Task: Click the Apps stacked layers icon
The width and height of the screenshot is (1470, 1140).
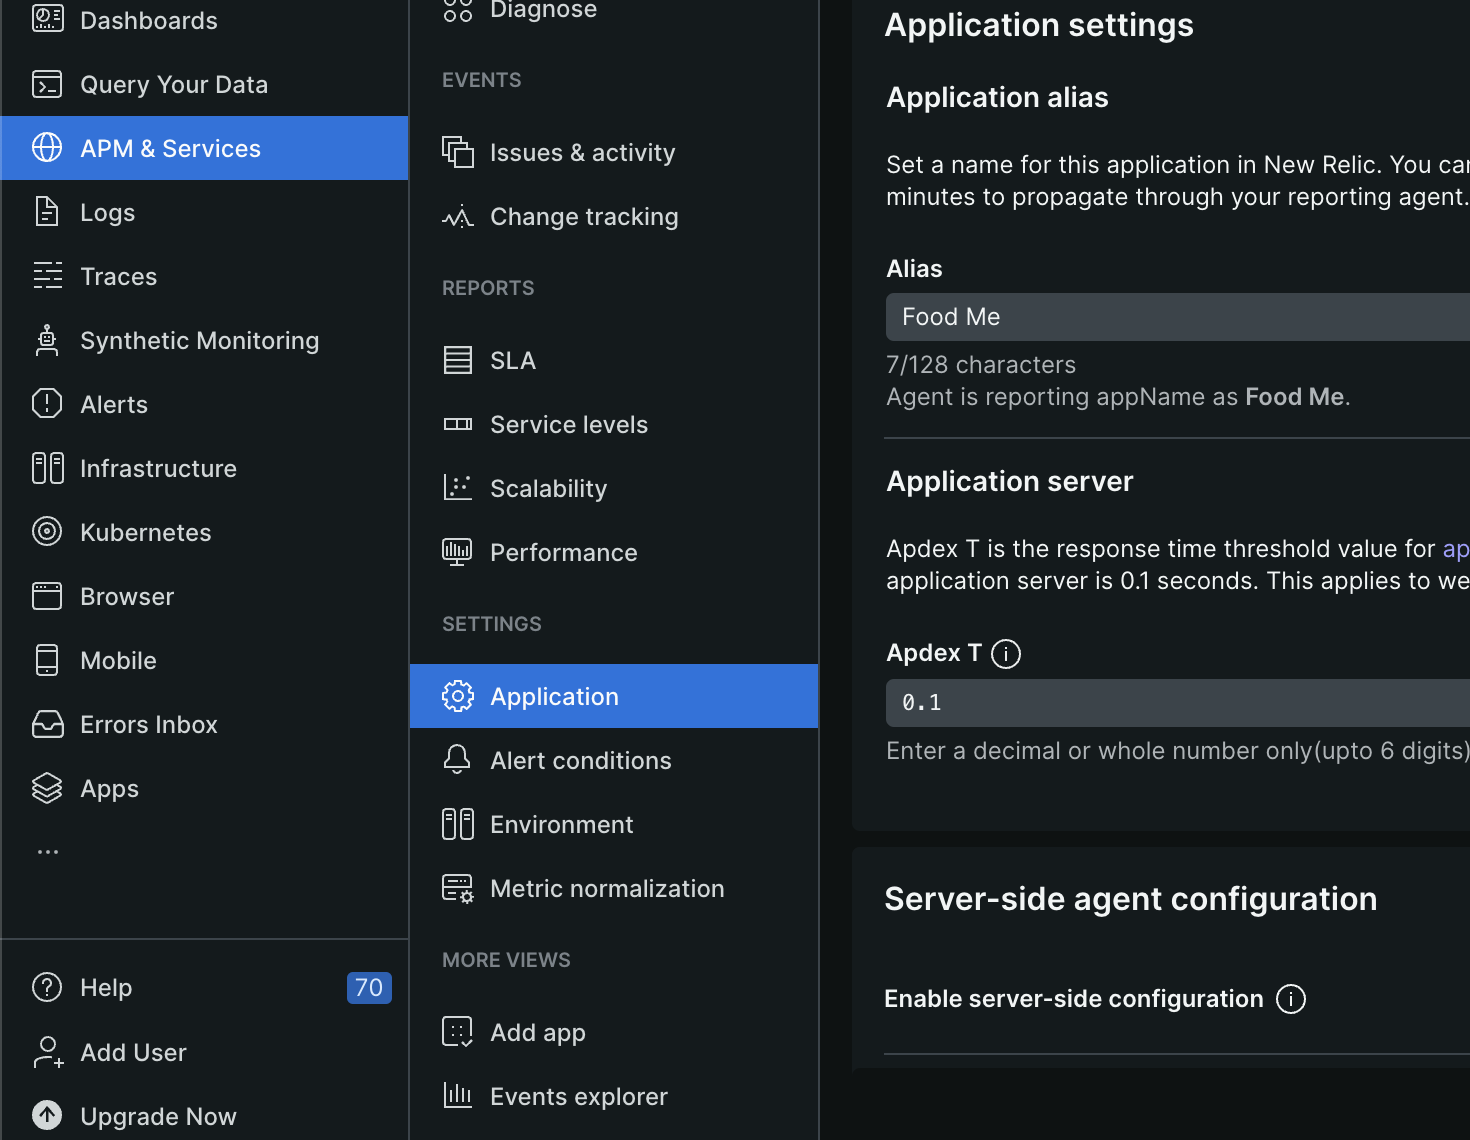Action: click(47, 788)
